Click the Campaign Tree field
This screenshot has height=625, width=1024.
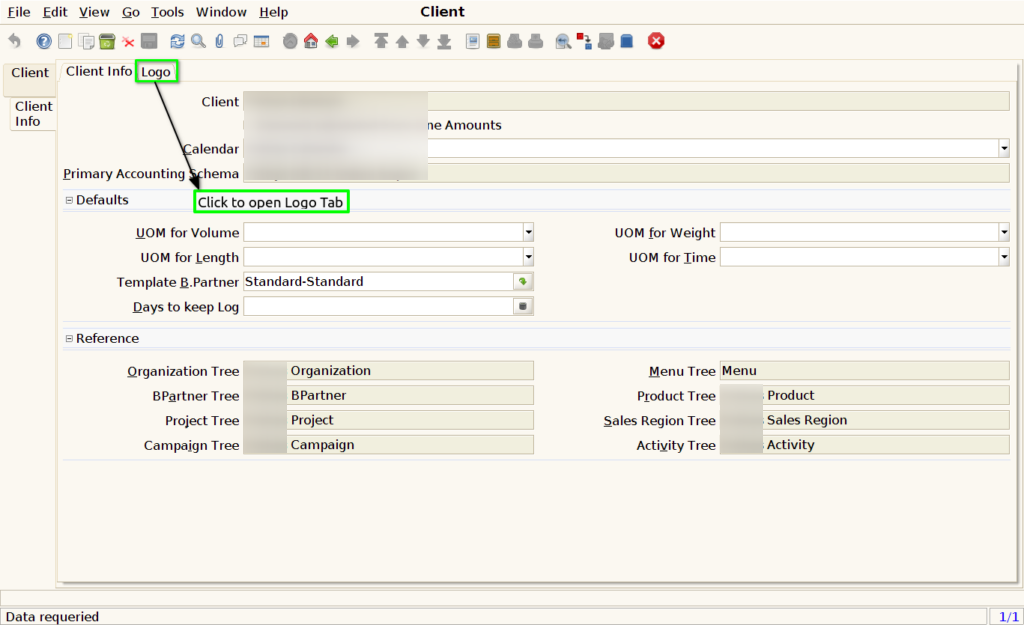pos(388,445)
